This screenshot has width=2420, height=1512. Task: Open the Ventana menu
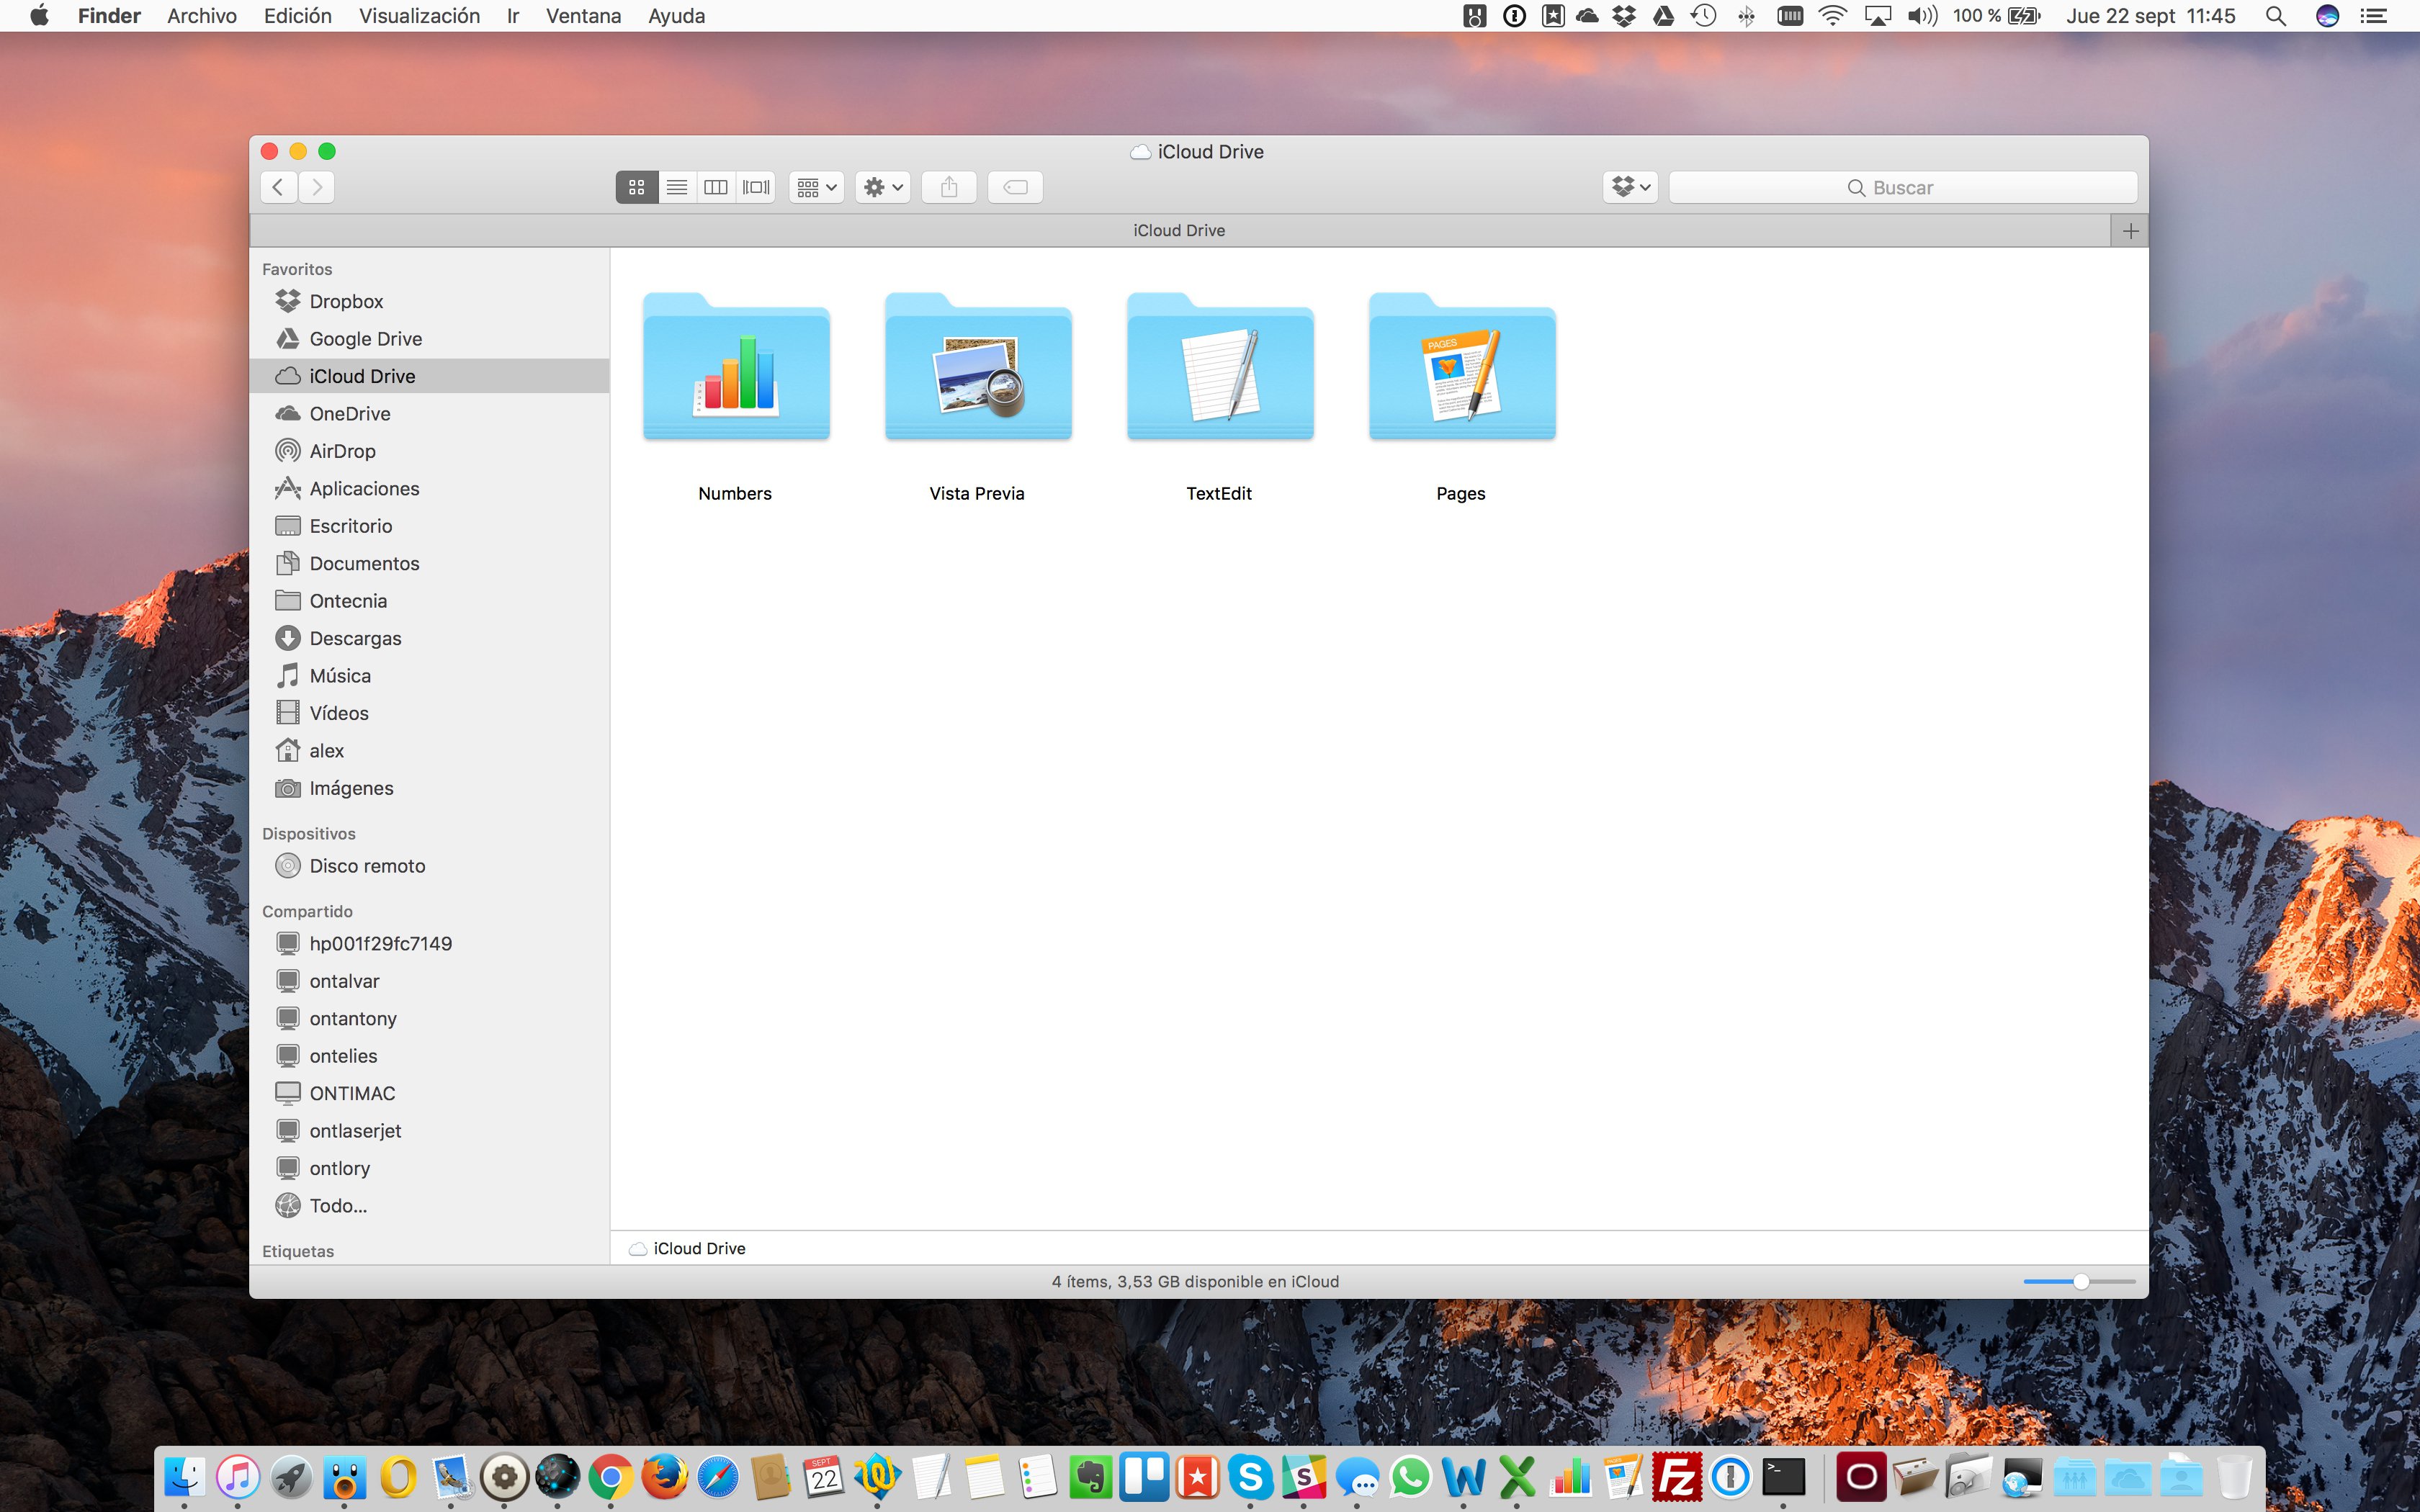pyautogui.click(x=584, y=16)
